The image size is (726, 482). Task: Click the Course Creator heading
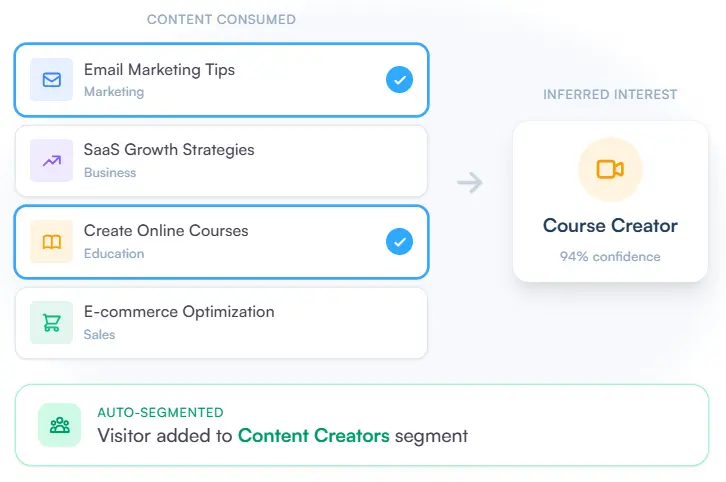(x=610, y=226)
